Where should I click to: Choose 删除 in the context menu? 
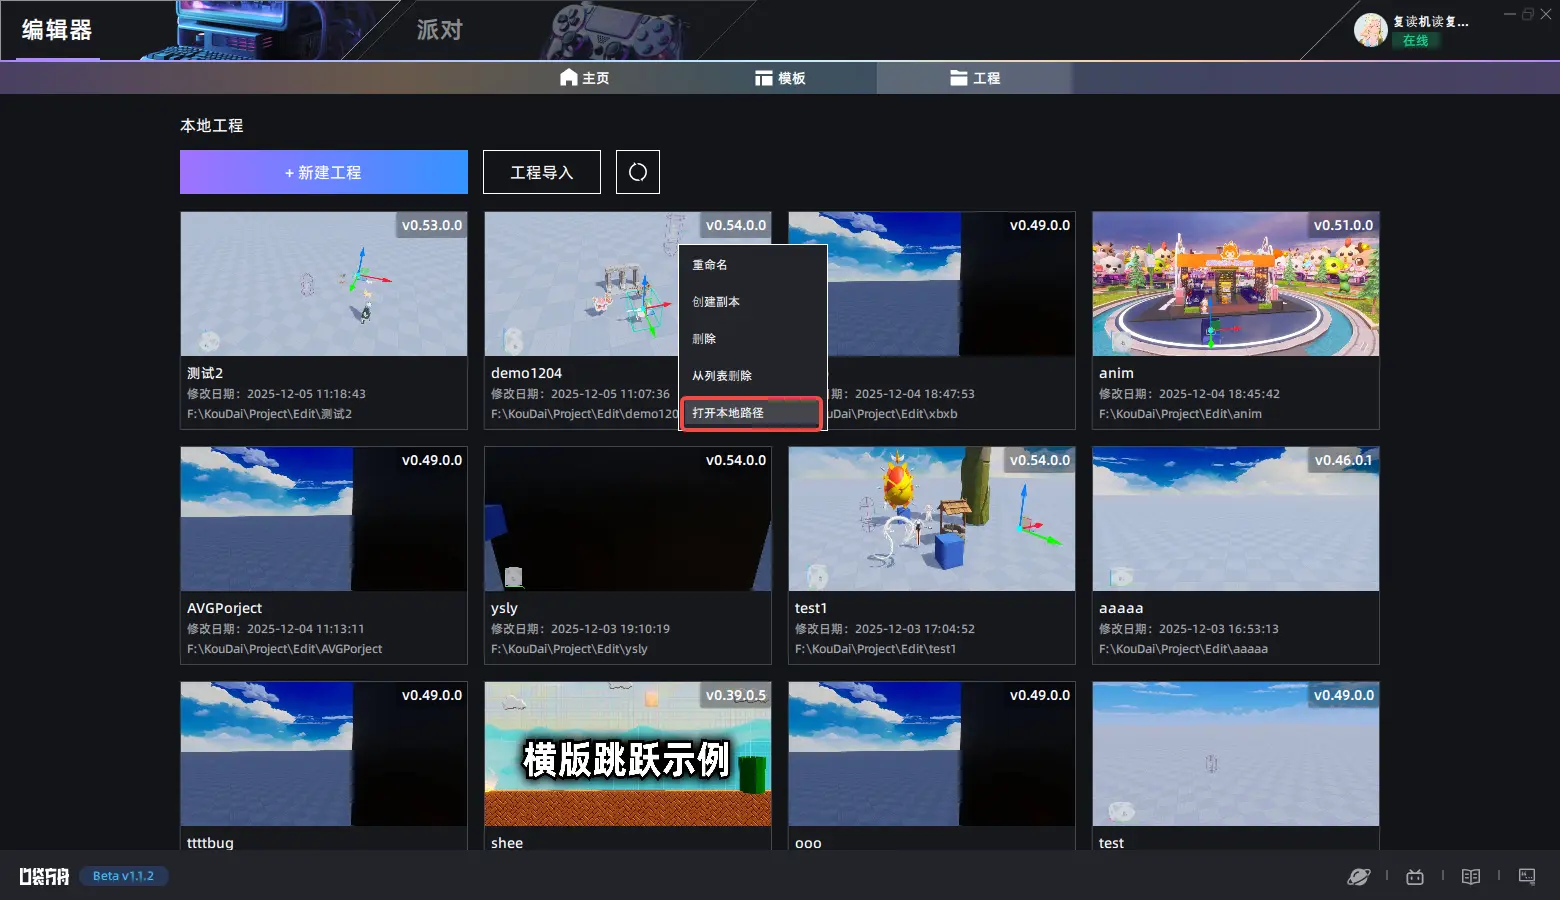704,339
